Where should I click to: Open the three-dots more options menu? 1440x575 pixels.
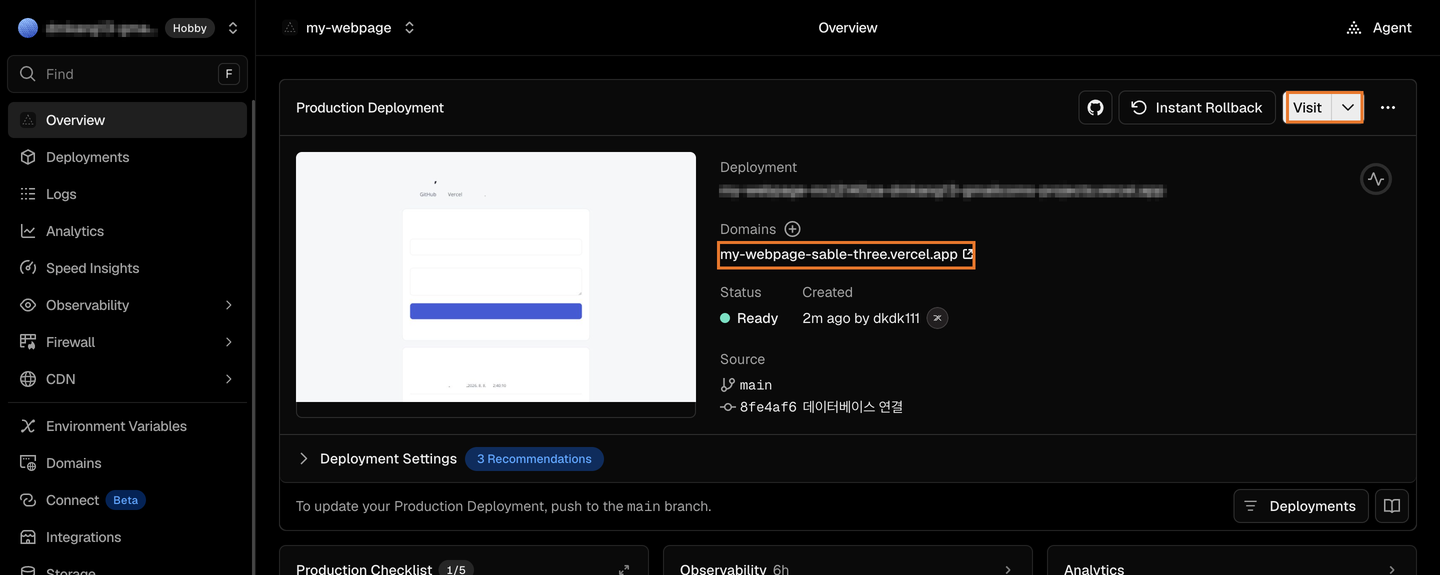(x=1388, y=107)
